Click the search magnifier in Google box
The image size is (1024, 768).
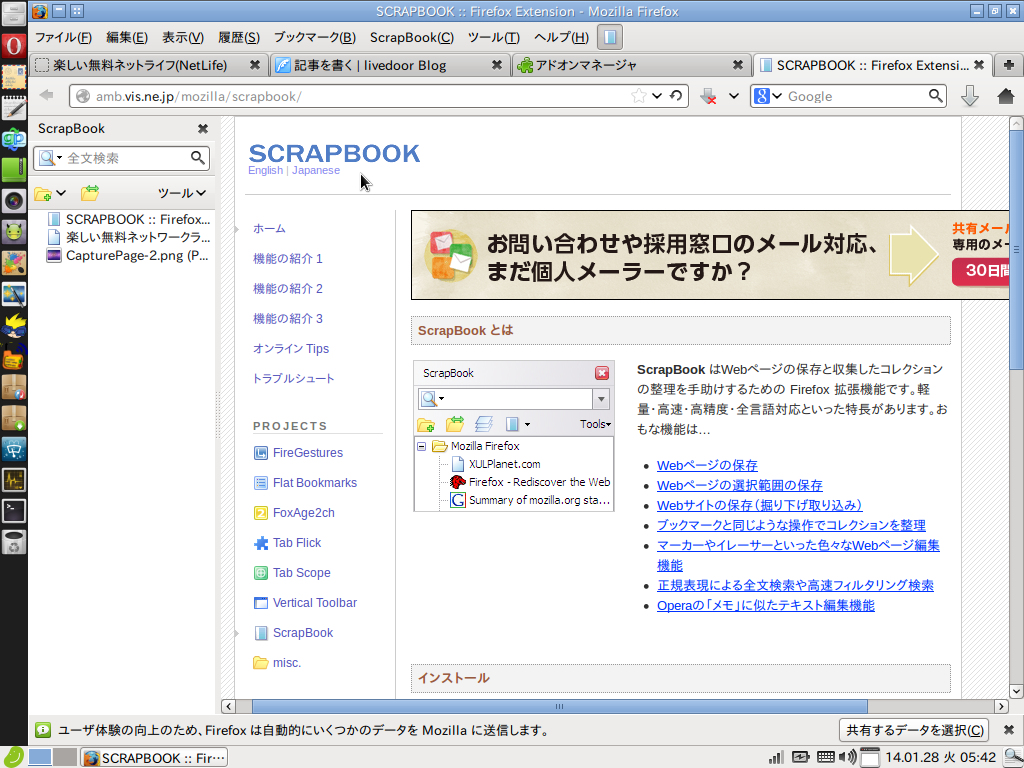point(936,96)
